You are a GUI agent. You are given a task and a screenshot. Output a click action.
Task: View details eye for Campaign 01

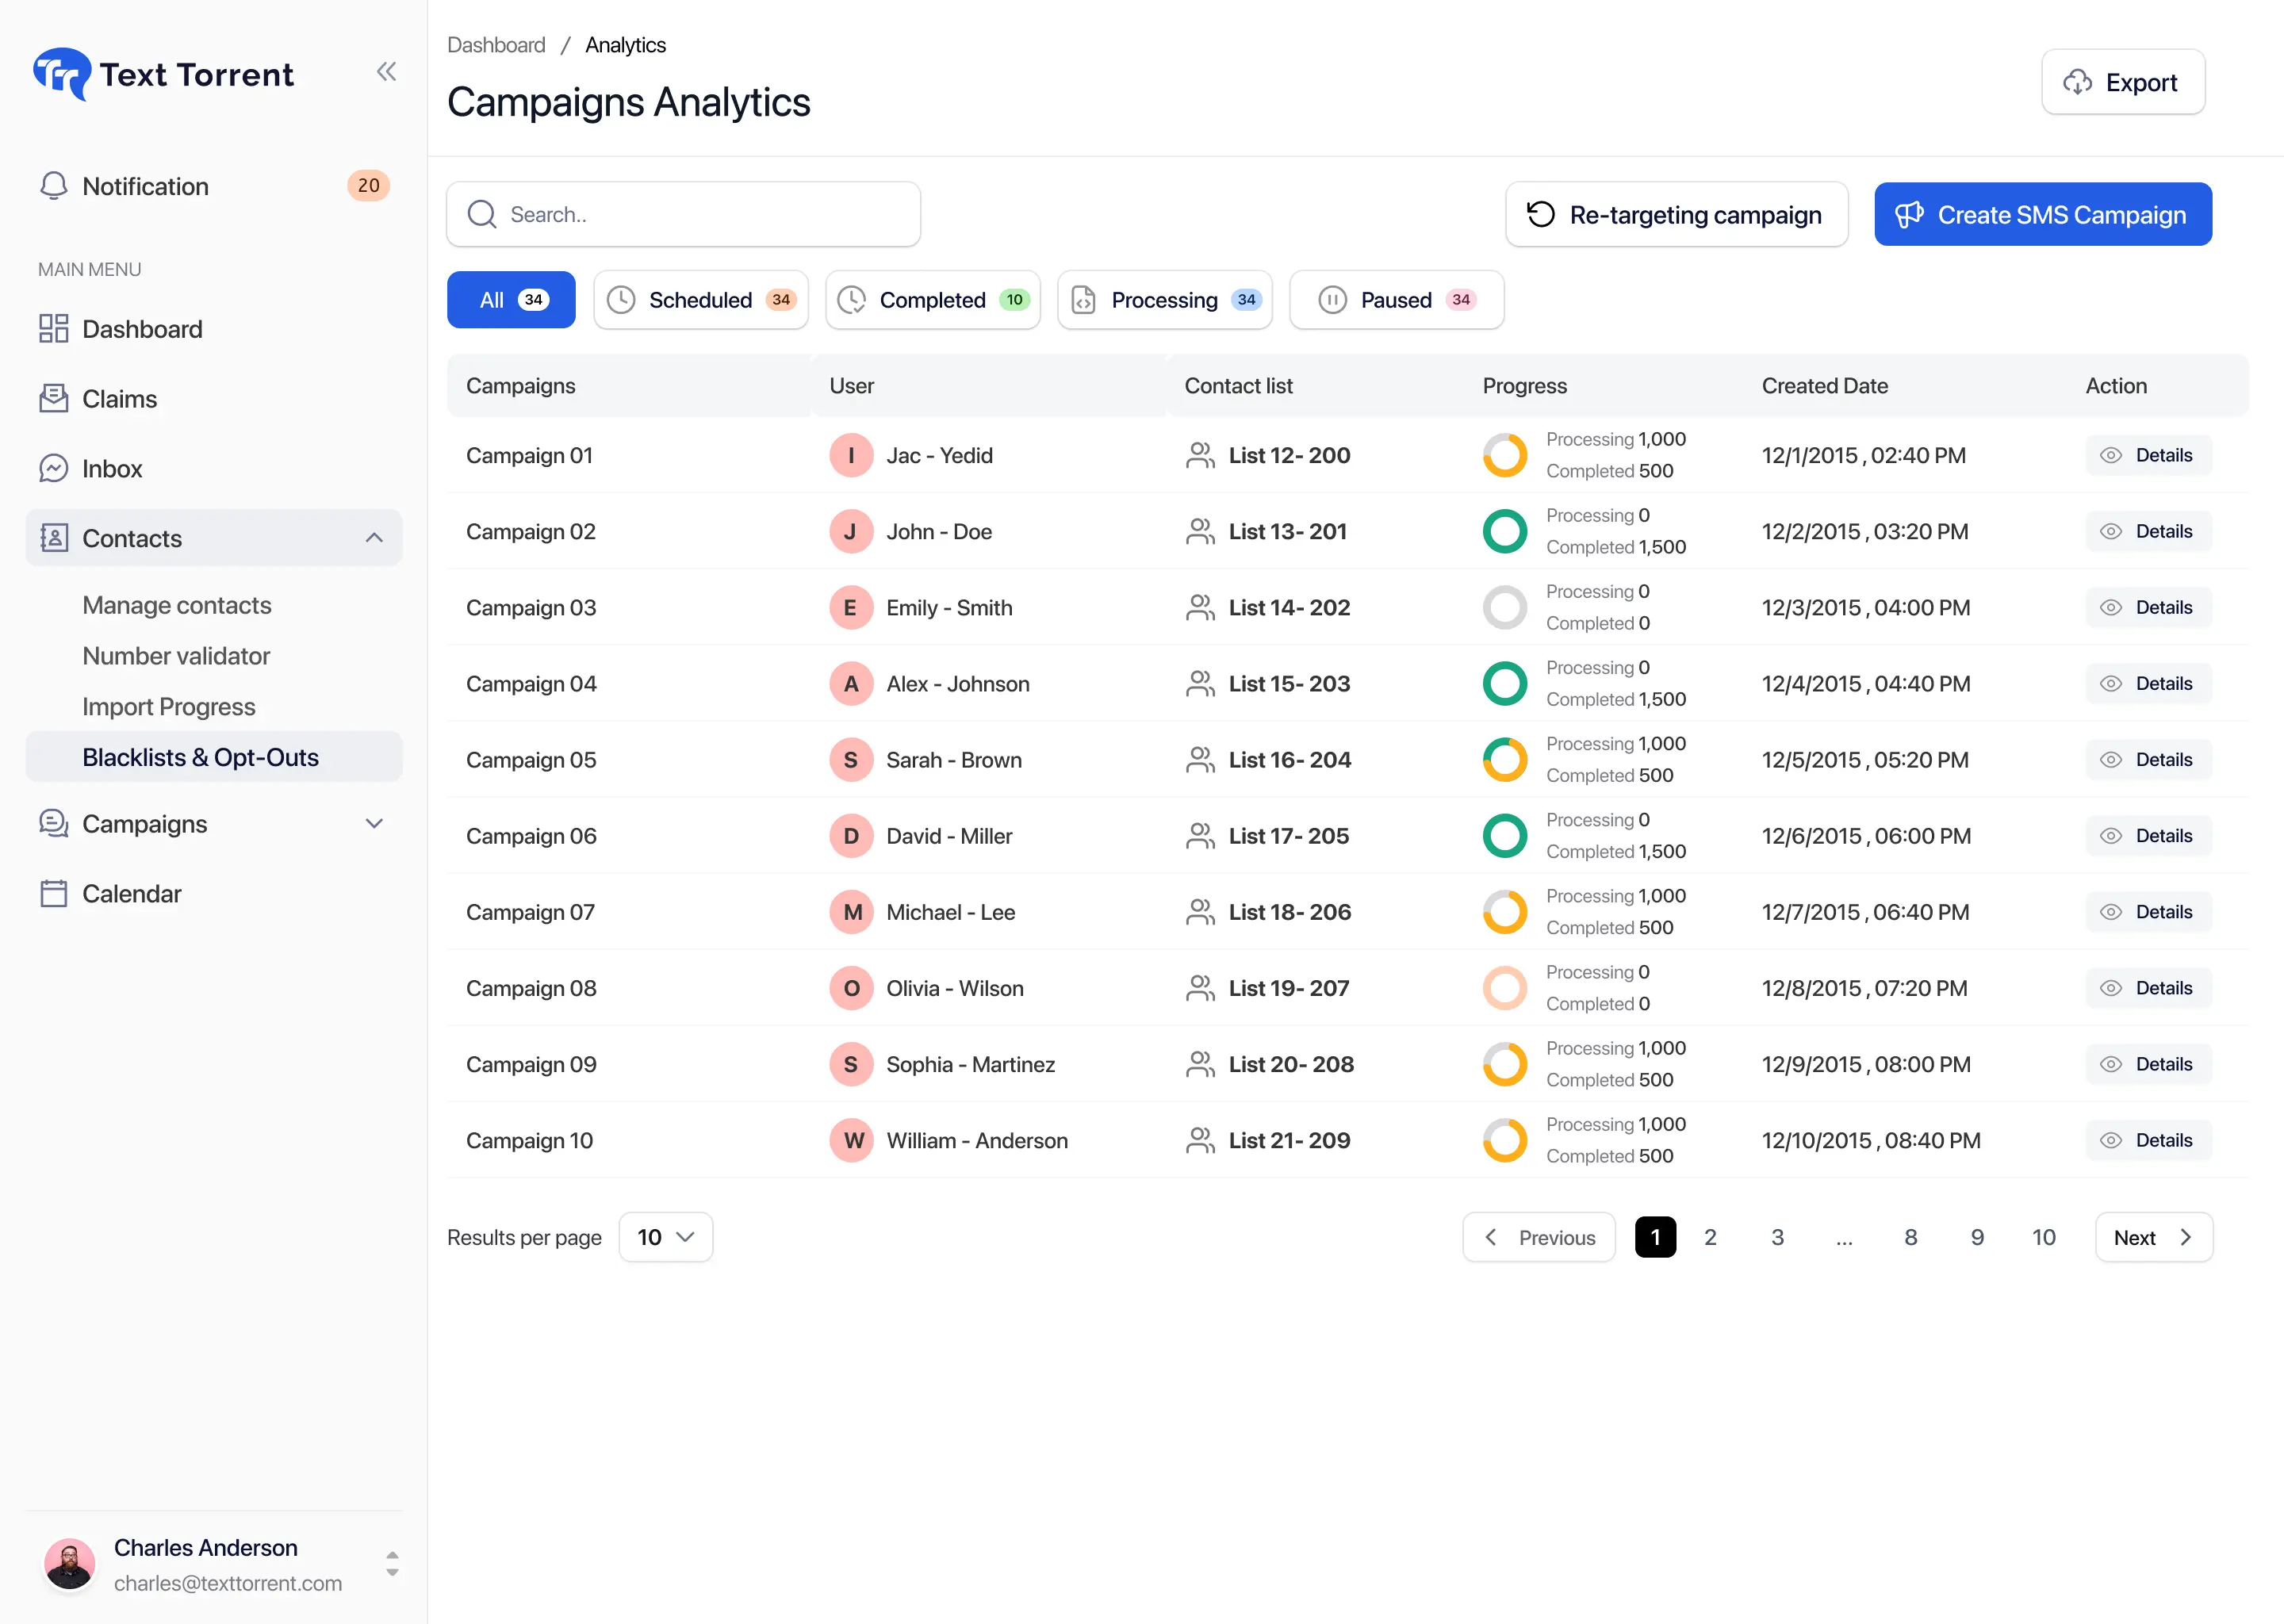click(2110, 455)
